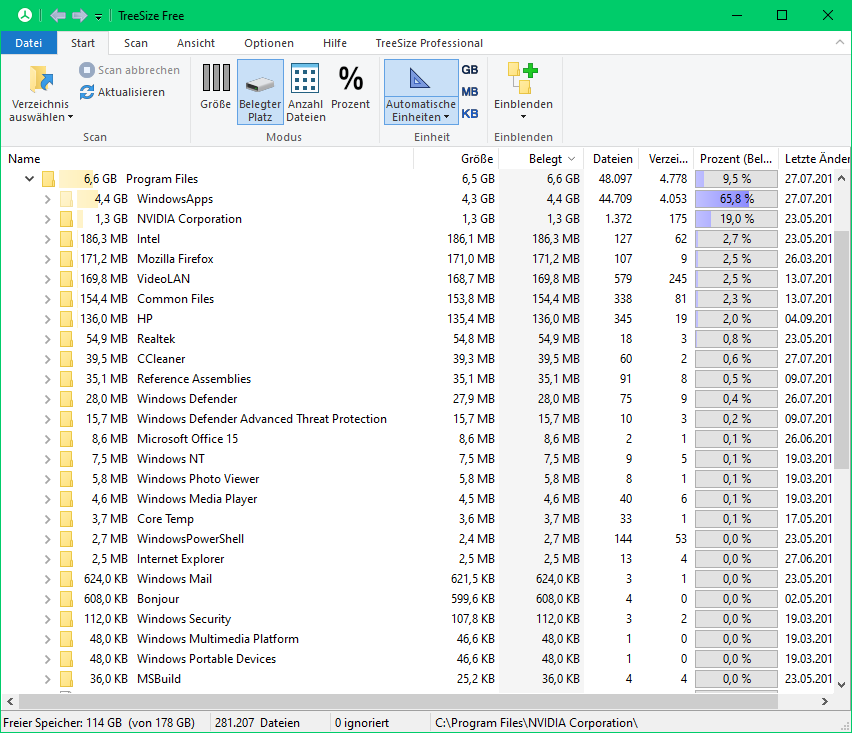Click the HP folder icon
Viewport: 852px width, 733px height.
coord(66,319)
